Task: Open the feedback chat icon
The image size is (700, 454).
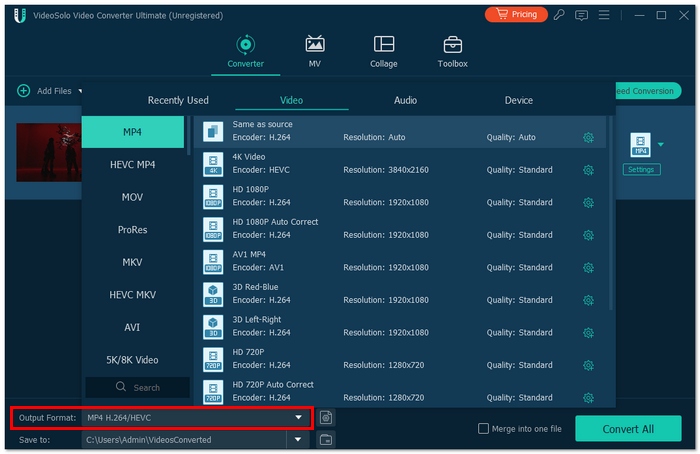Action: [581, 16]
